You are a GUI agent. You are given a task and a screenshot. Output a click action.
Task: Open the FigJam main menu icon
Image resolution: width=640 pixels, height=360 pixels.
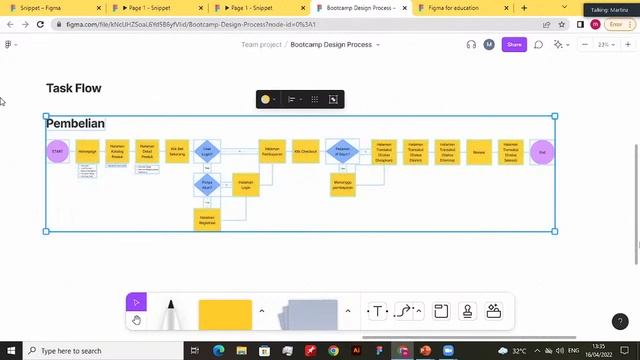[x=8, y=44]
